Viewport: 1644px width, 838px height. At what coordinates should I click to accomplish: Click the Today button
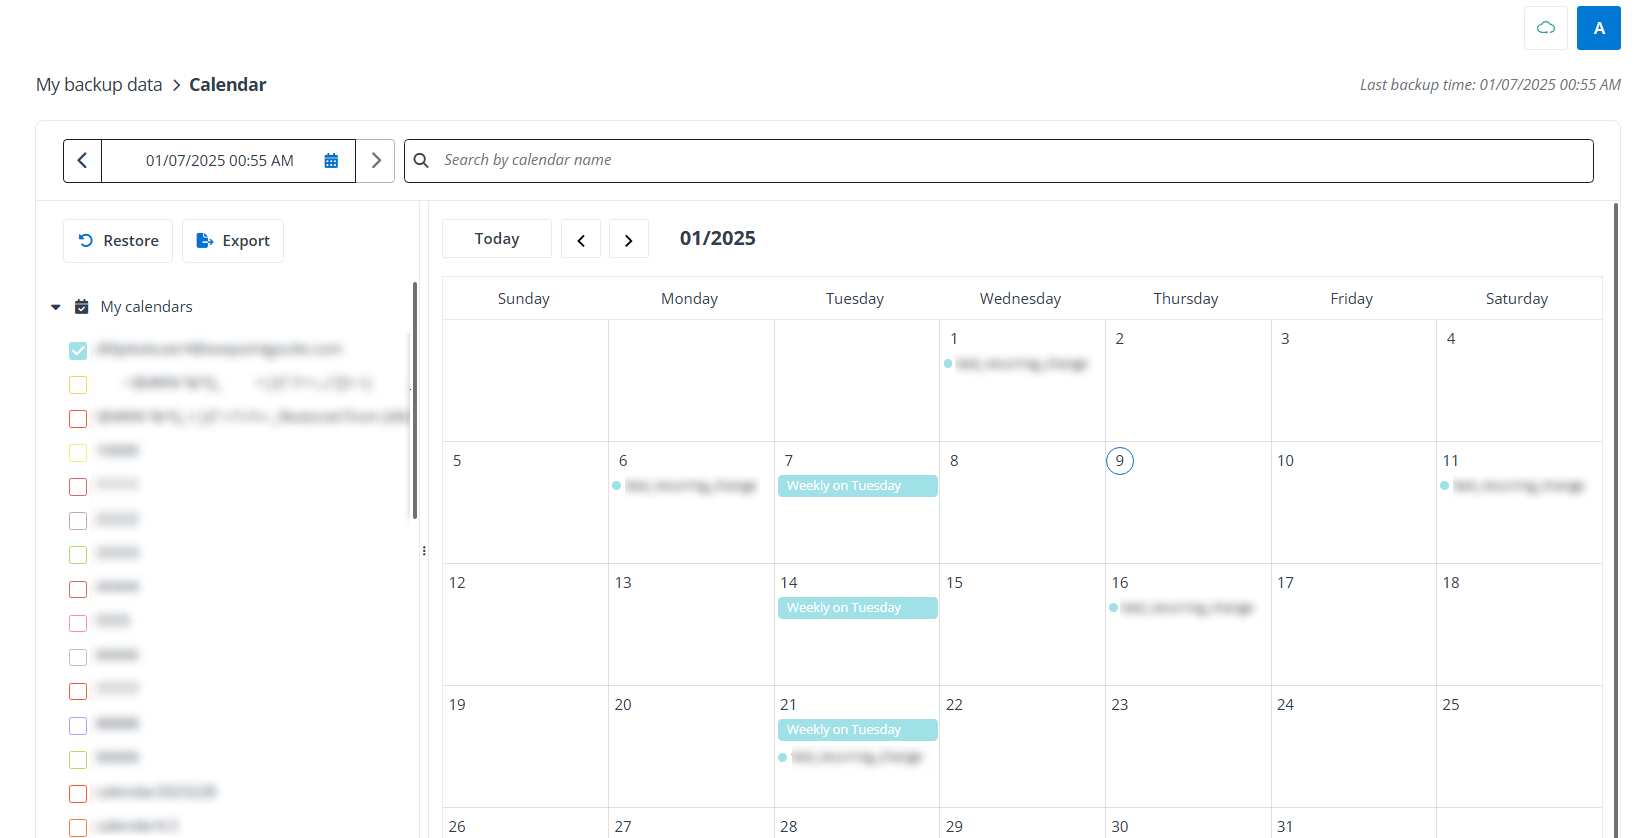(x=497, y=238)
